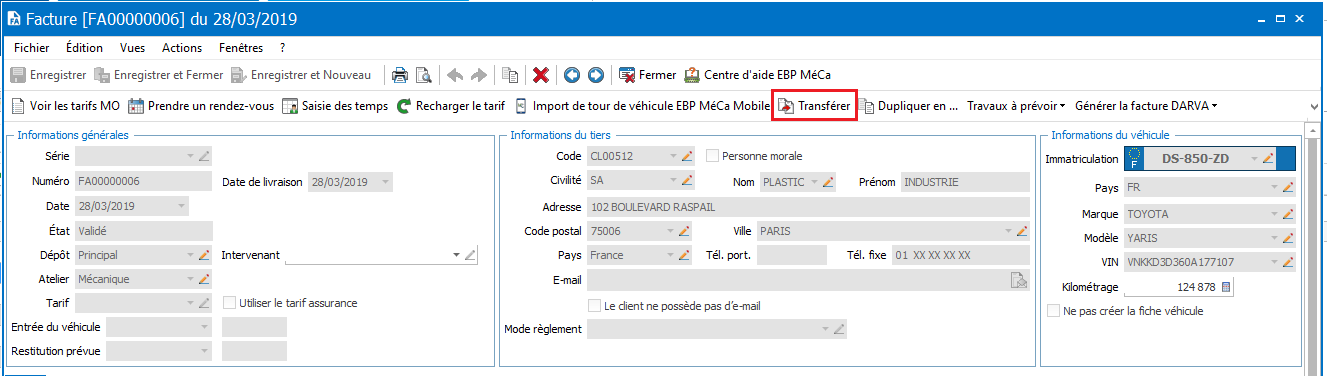This screenshot has height=376, width=1327.
Task: Open the Mode règlement dropdown arrow
Action: point(825,328)
